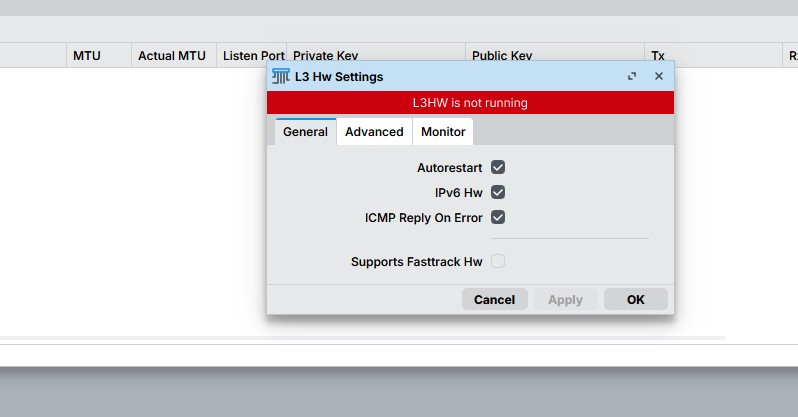Sort by the Listen Port column

[251, 56]
